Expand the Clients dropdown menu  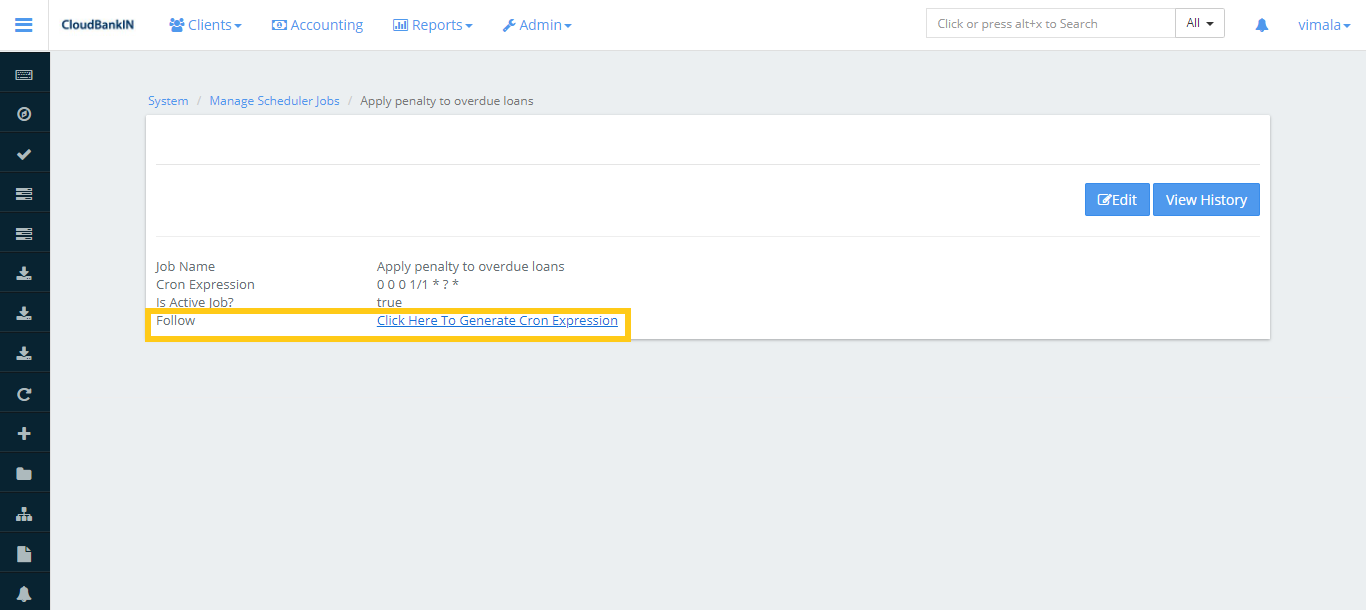click(x=205, y=25)
